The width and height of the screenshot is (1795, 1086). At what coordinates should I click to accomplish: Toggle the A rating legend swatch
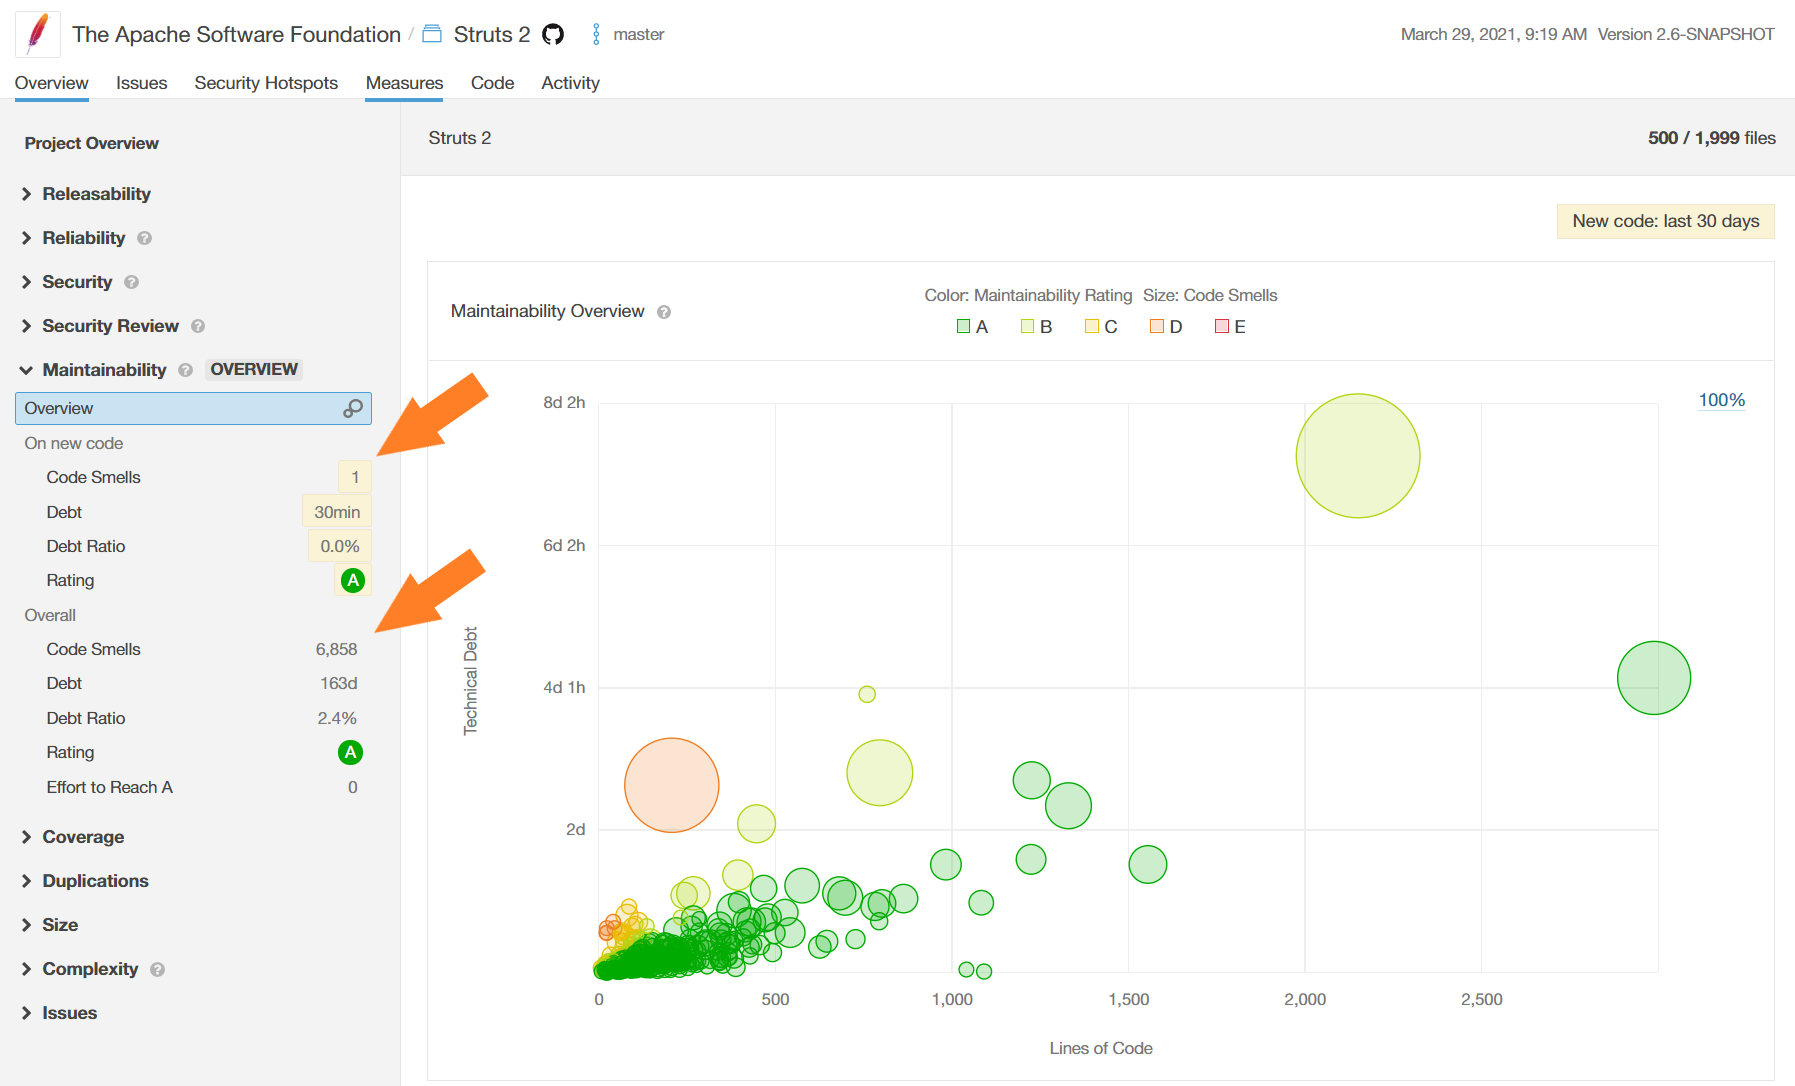[x=964, y=326]
